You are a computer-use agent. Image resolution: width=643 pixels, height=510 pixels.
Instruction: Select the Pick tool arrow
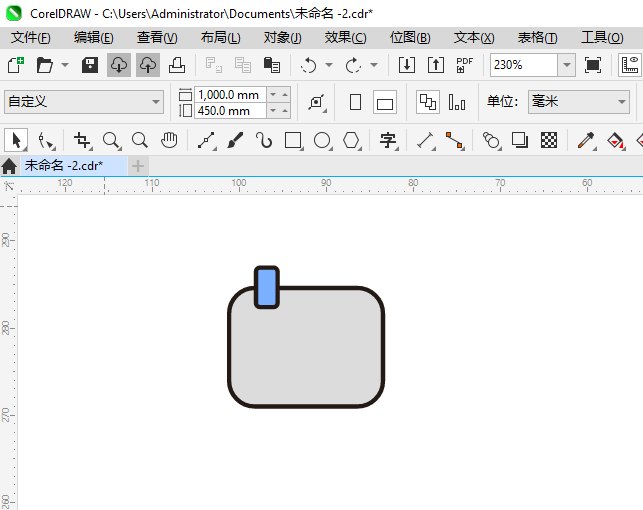15,140
